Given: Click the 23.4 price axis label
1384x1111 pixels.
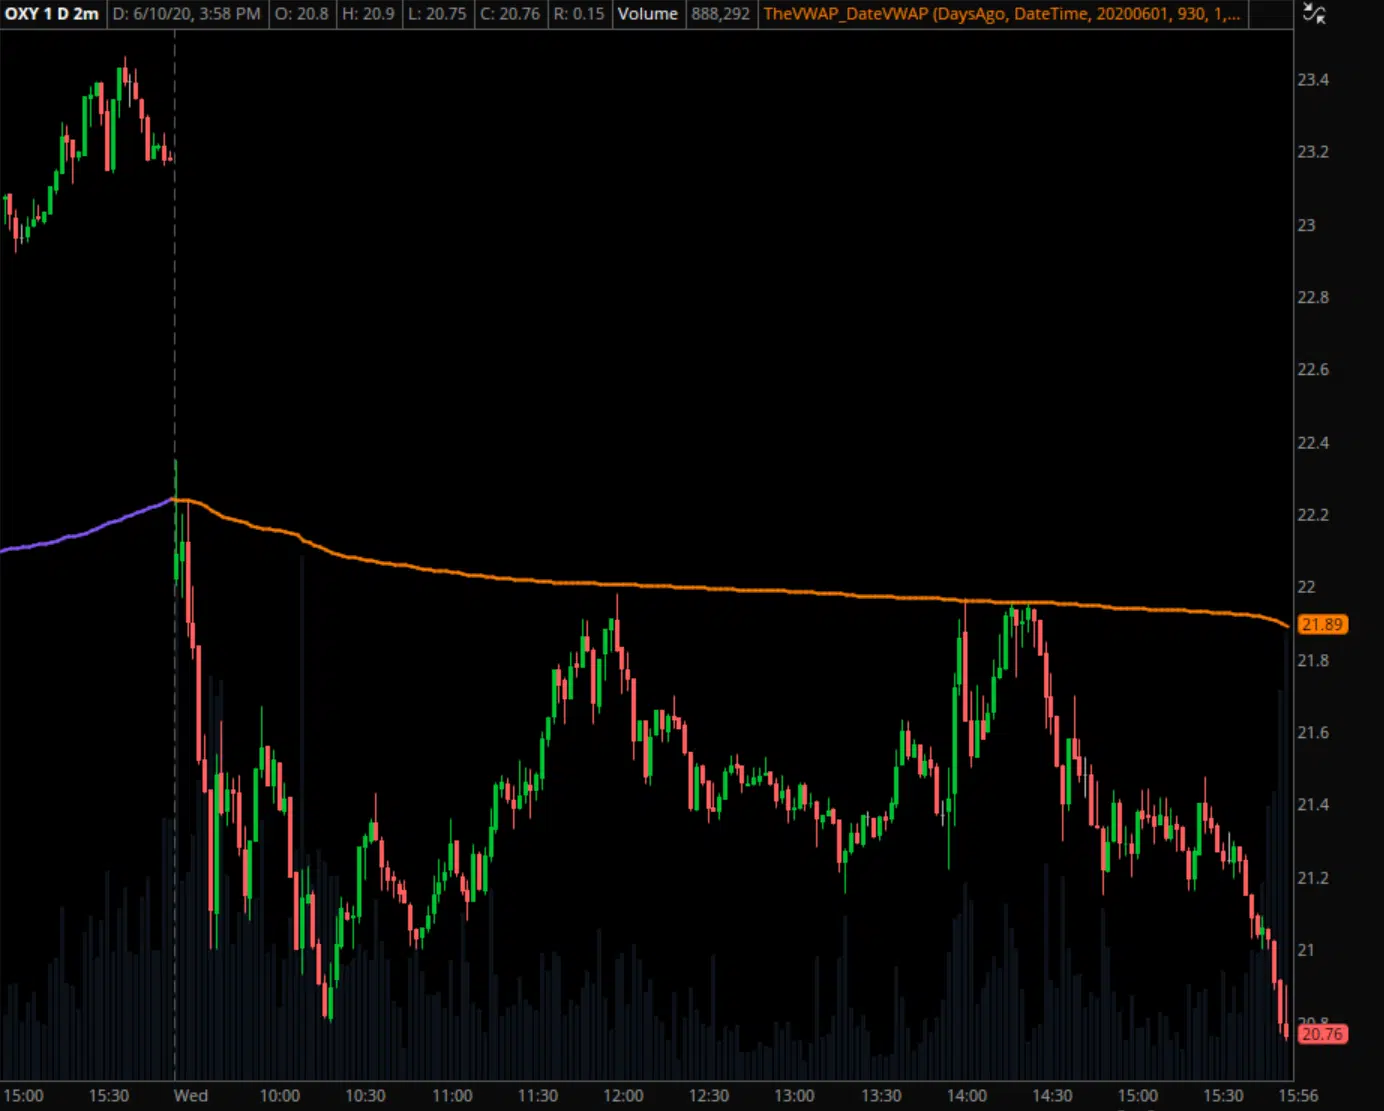Looking at the screenshot, I should click(x=1313, y=80).
